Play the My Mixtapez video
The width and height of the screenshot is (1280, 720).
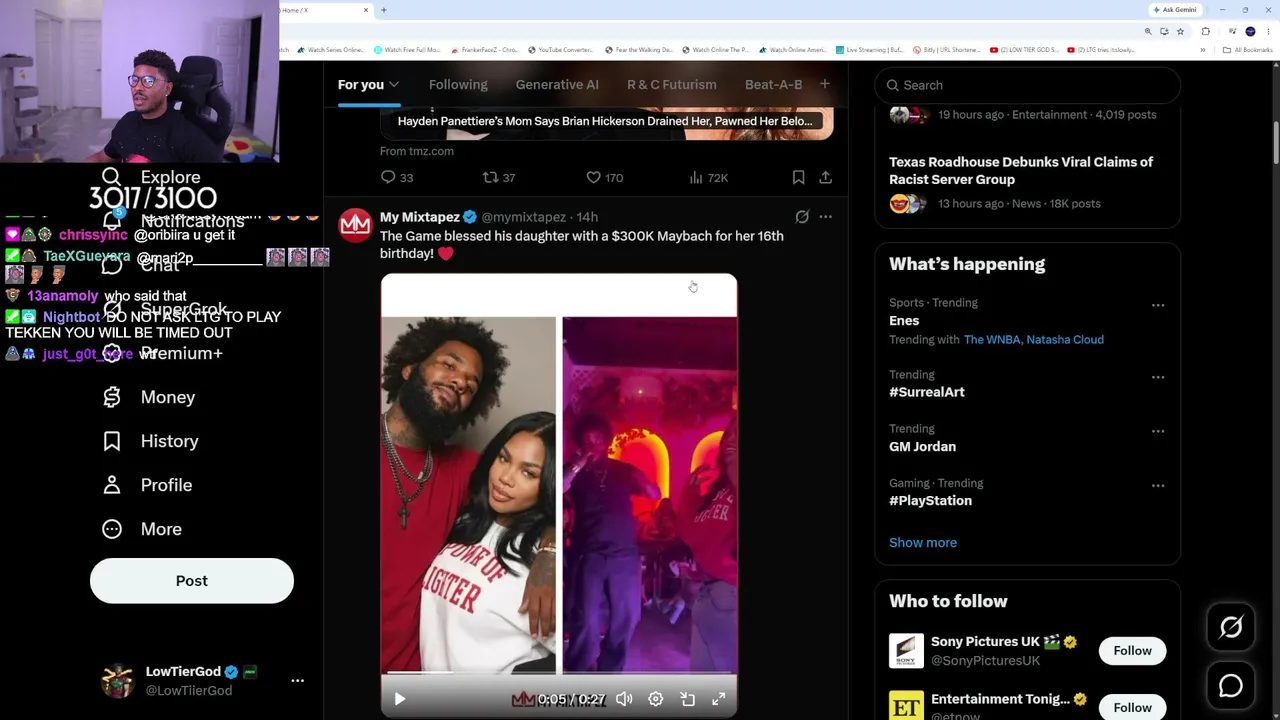(399, 699)
